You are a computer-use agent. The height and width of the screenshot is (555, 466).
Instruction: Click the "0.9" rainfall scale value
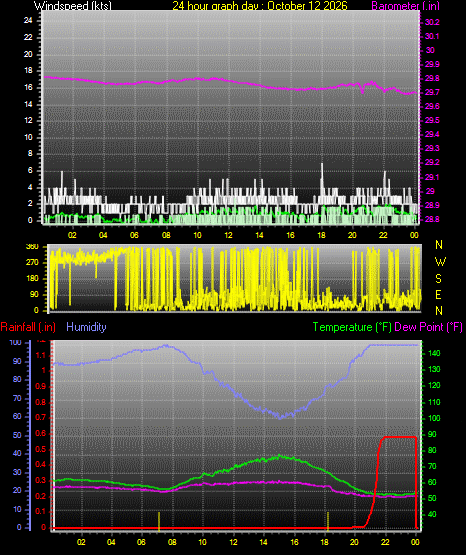41,386
